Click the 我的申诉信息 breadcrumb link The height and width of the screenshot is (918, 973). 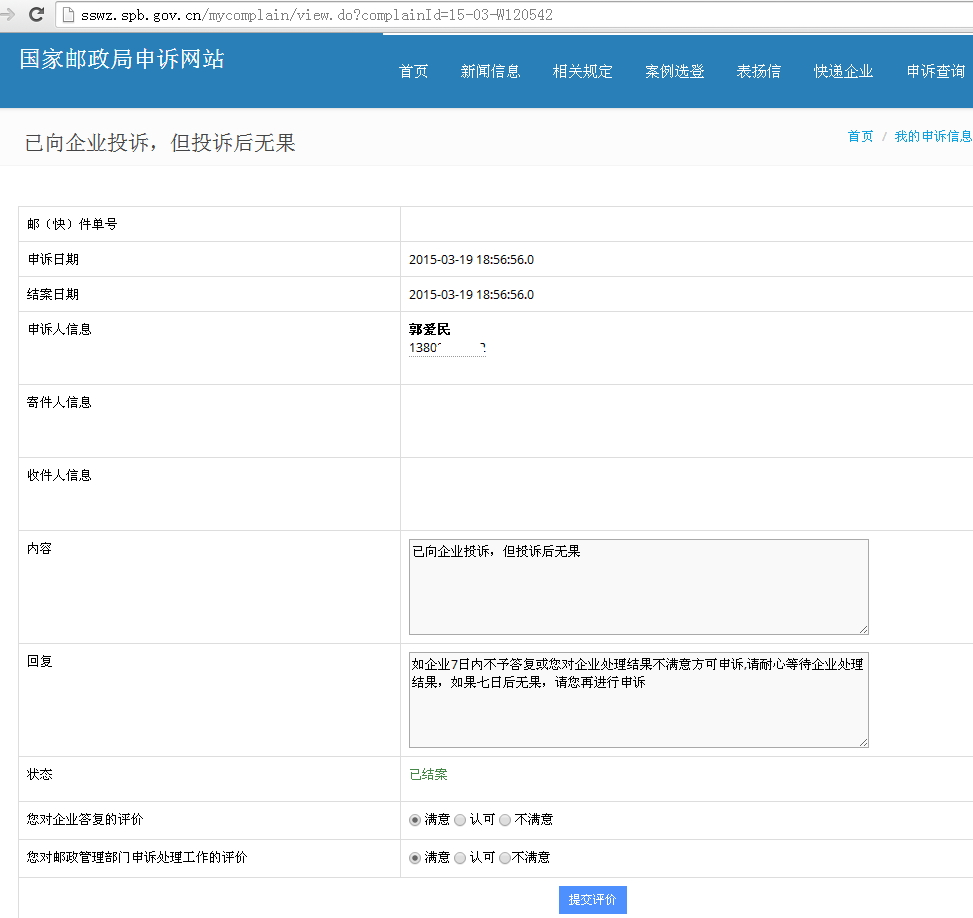[x=933, y=136]
